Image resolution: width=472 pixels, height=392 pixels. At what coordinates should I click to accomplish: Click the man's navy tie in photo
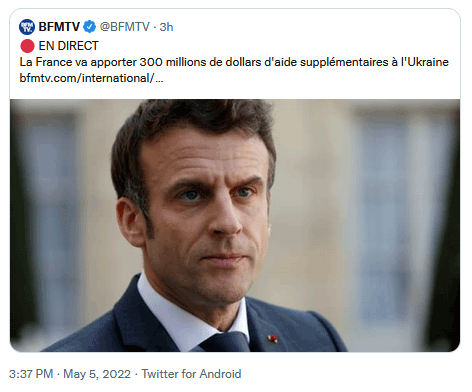point(226,342)
